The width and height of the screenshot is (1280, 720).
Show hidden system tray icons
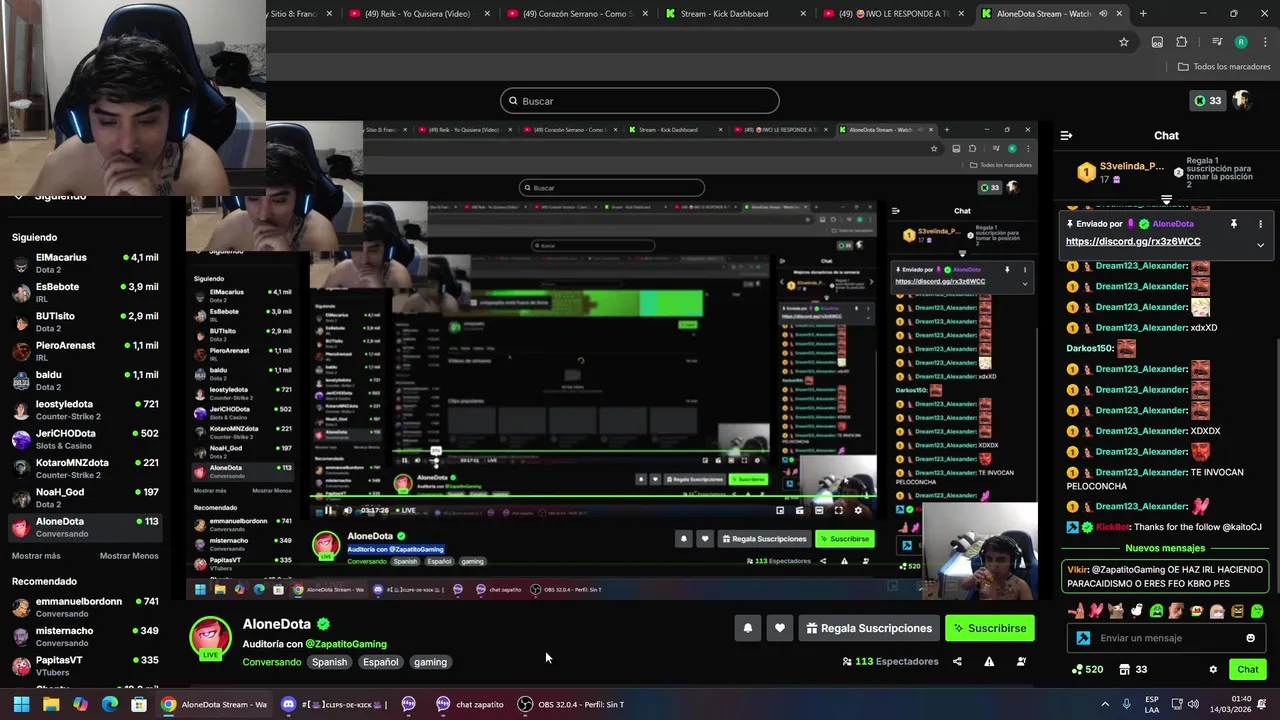coord(1105,704)
